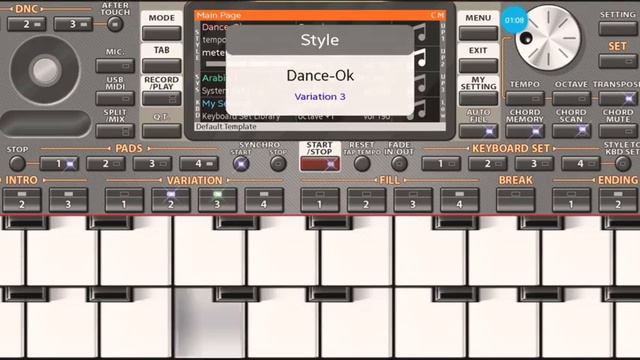Toggle the SPLIT/MIX button

pyautogui.click(x=115, y=131)
